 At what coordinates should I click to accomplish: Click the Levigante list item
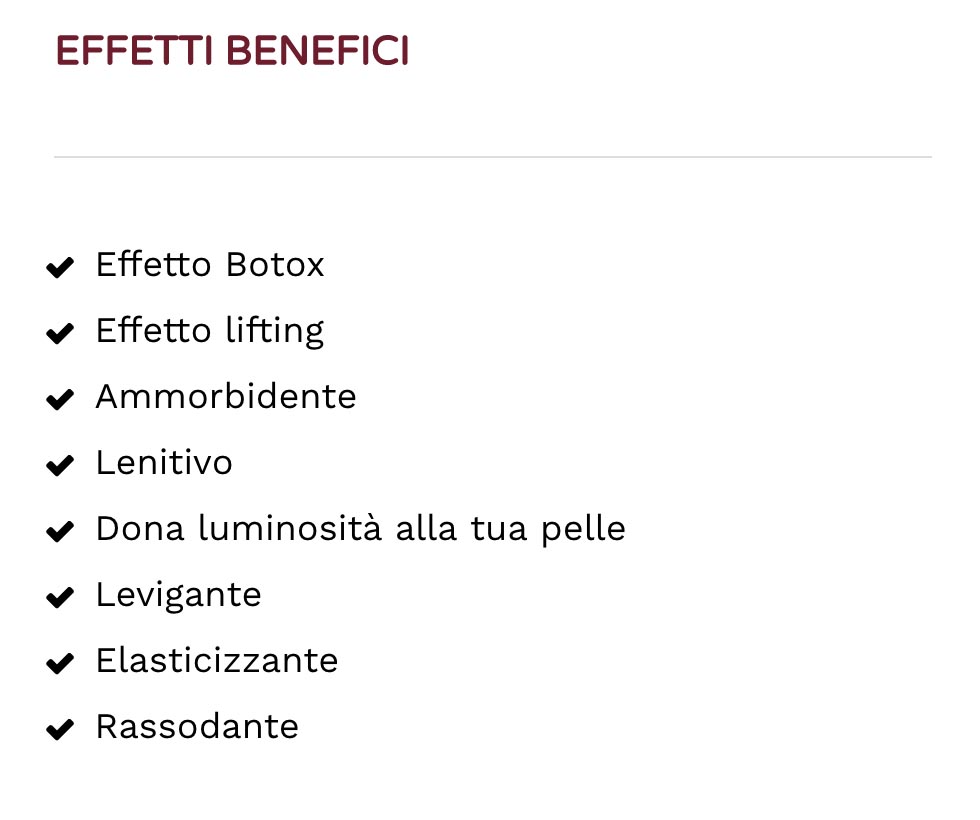point(178,596)
